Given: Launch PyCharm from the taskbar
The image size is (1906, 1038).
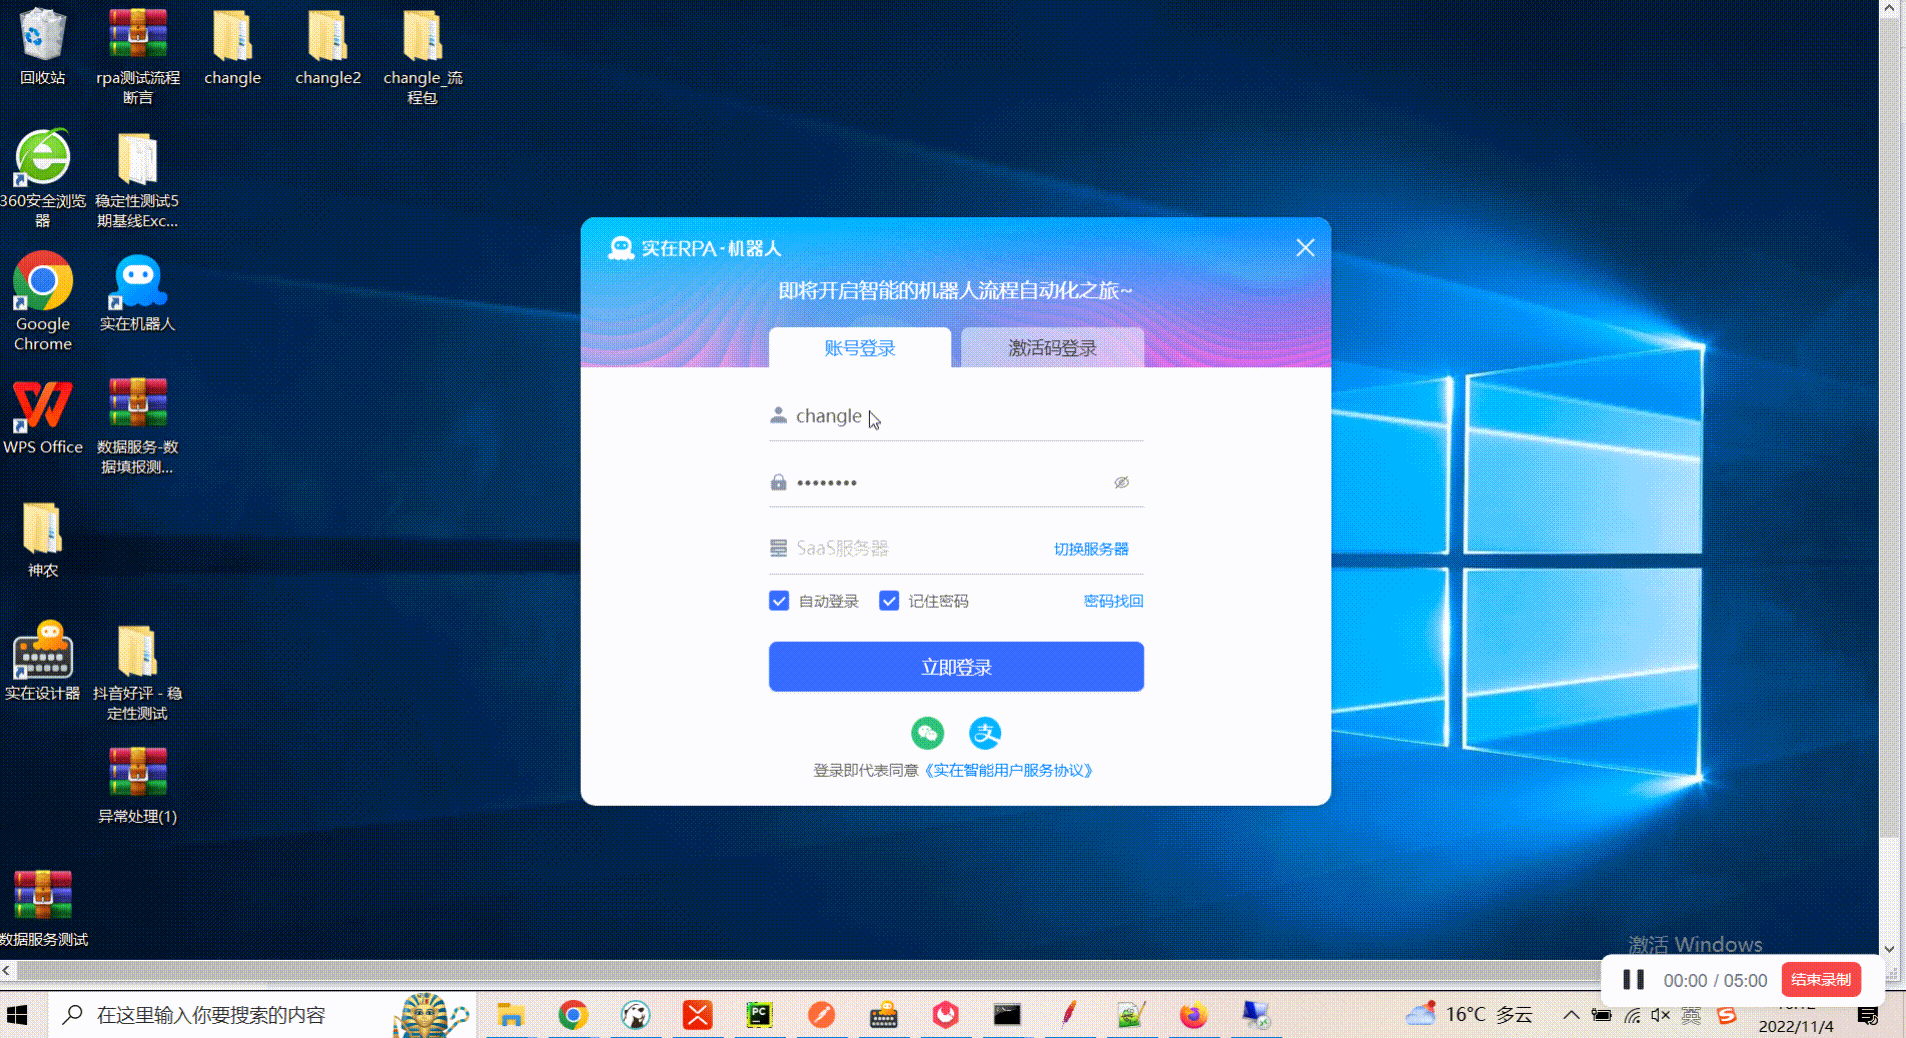Looking at the screenshot, I should pyautogui.click(x=760, y=1015).
